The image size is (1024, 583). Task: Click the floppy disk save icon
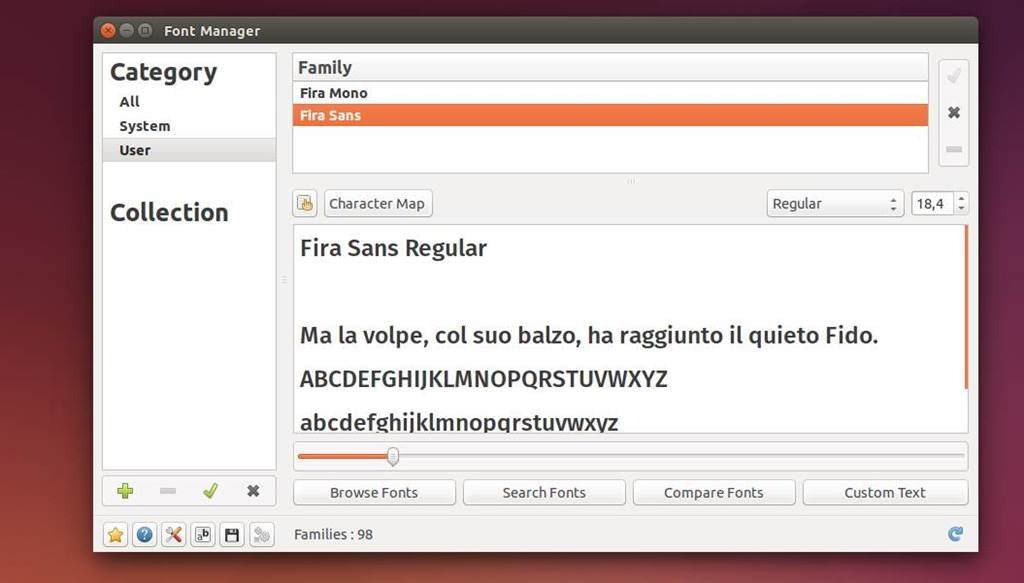click(232, 535)
